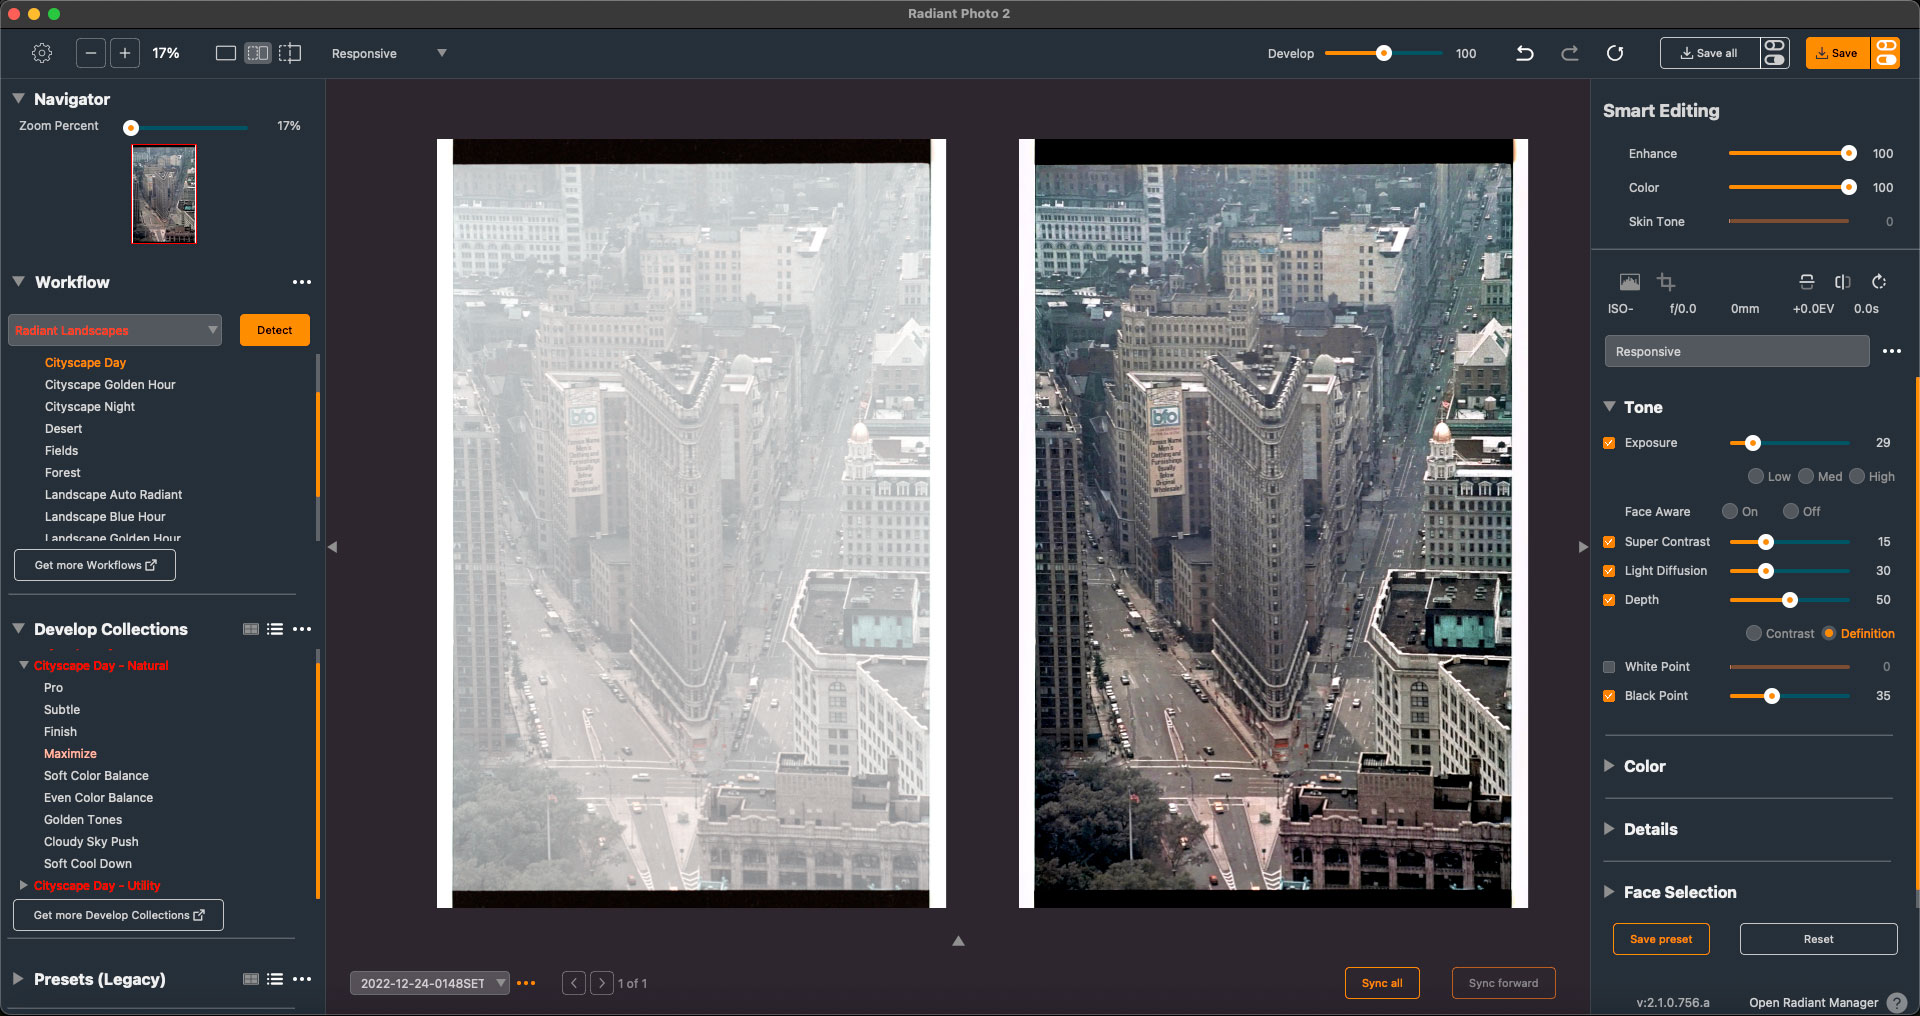Expand the Presets (Legacy) panel
This screenshot has height=1016, width=1920.
(18, 979)
